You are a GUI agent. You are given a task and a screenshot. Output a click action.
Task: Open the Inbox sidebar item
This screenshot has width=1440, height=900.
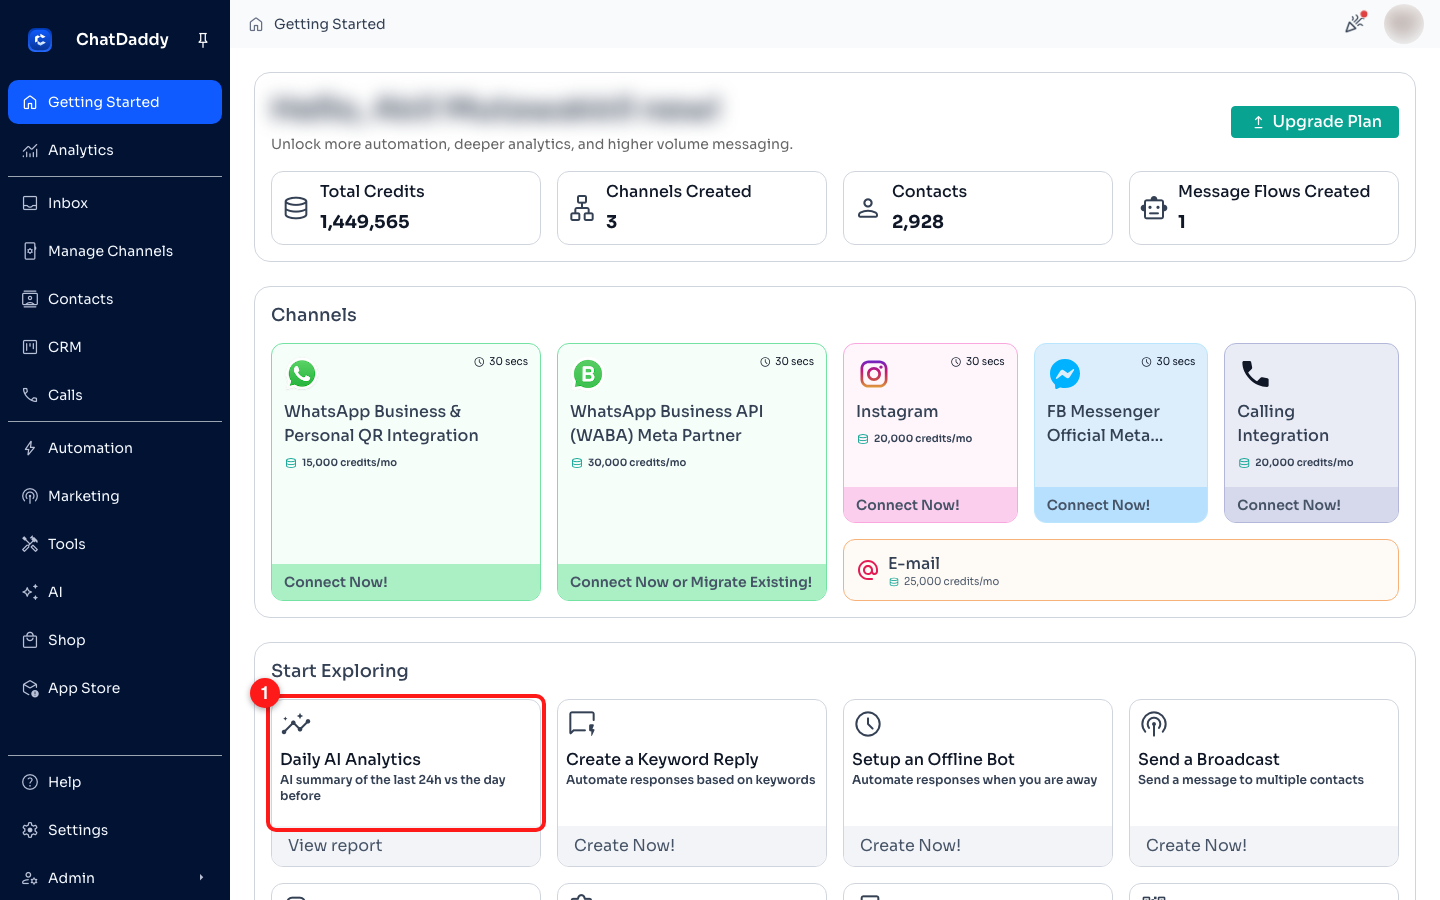(x=115, y=203)
